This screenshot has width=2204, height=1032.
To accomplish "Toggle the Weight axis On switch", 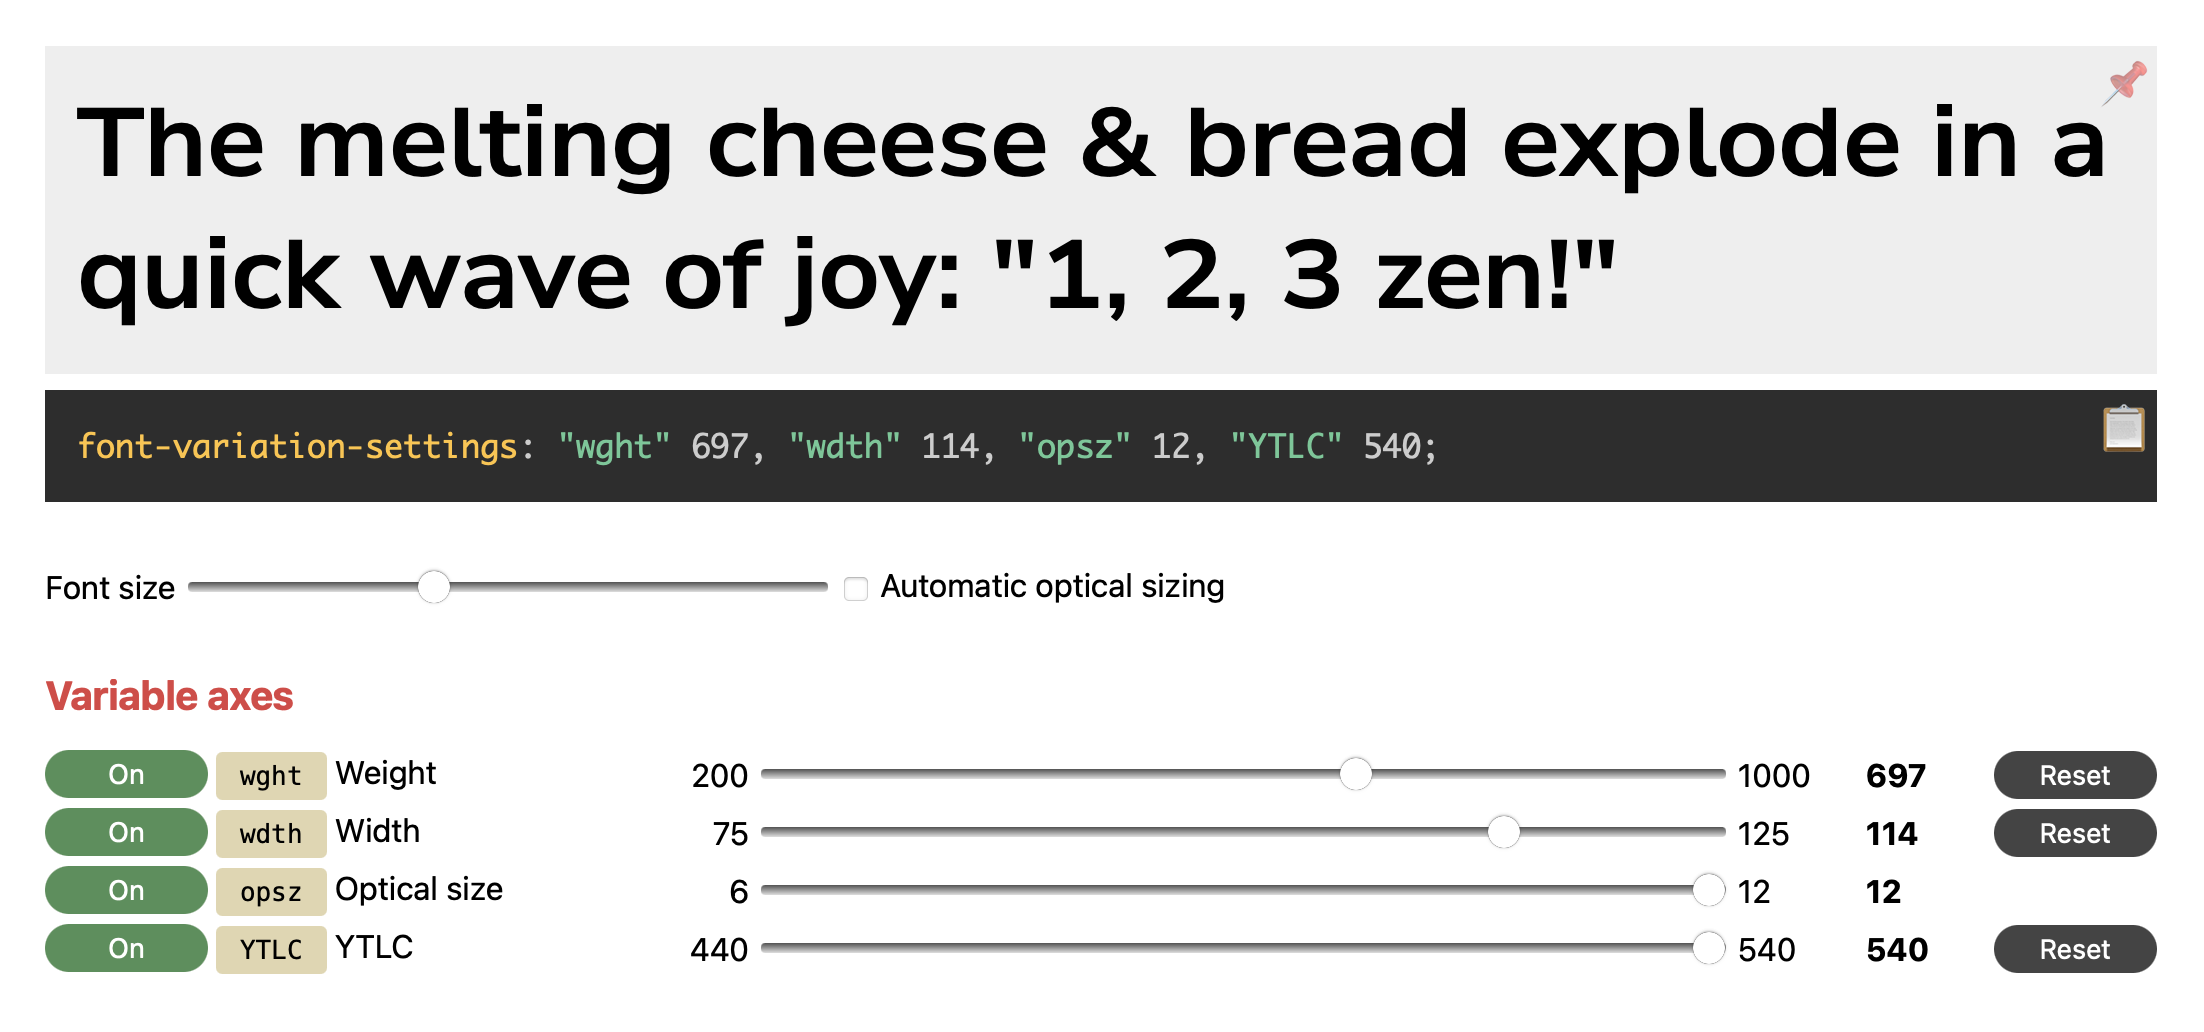I will [126, 775].
